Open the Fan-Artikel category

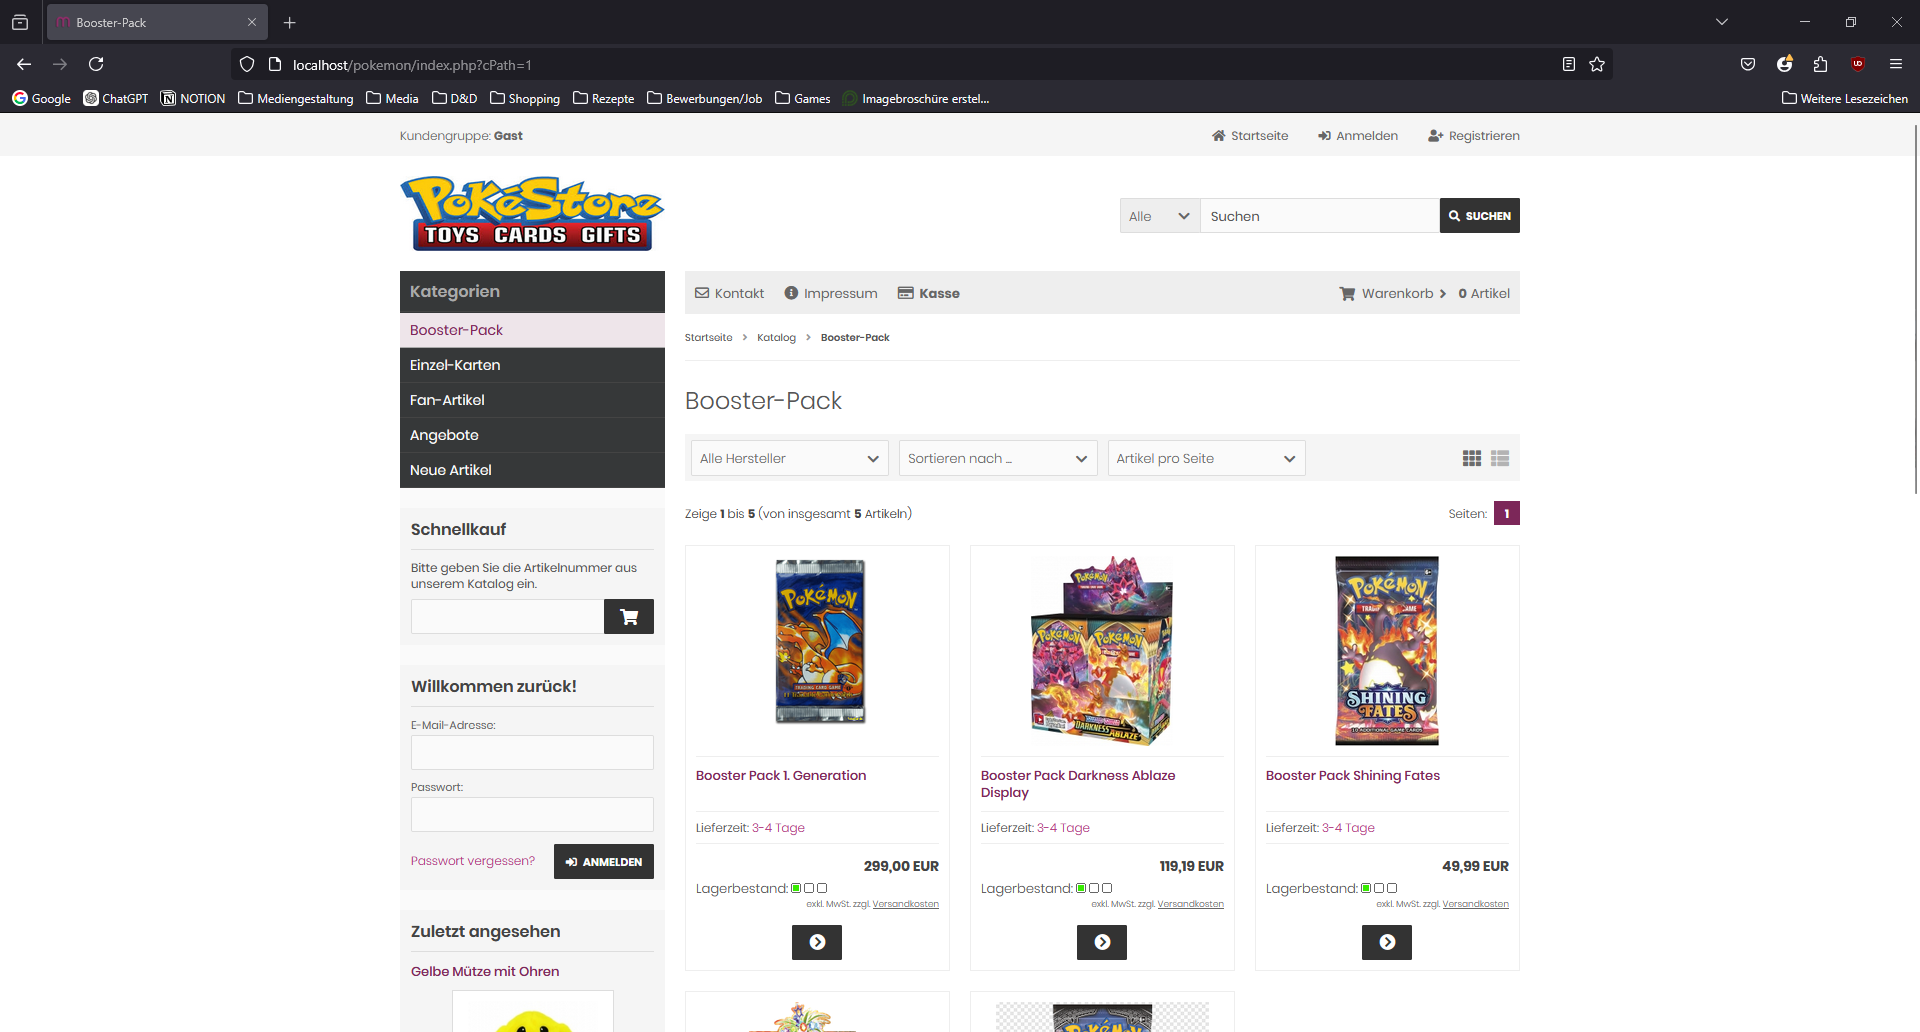tap(447, 400)
